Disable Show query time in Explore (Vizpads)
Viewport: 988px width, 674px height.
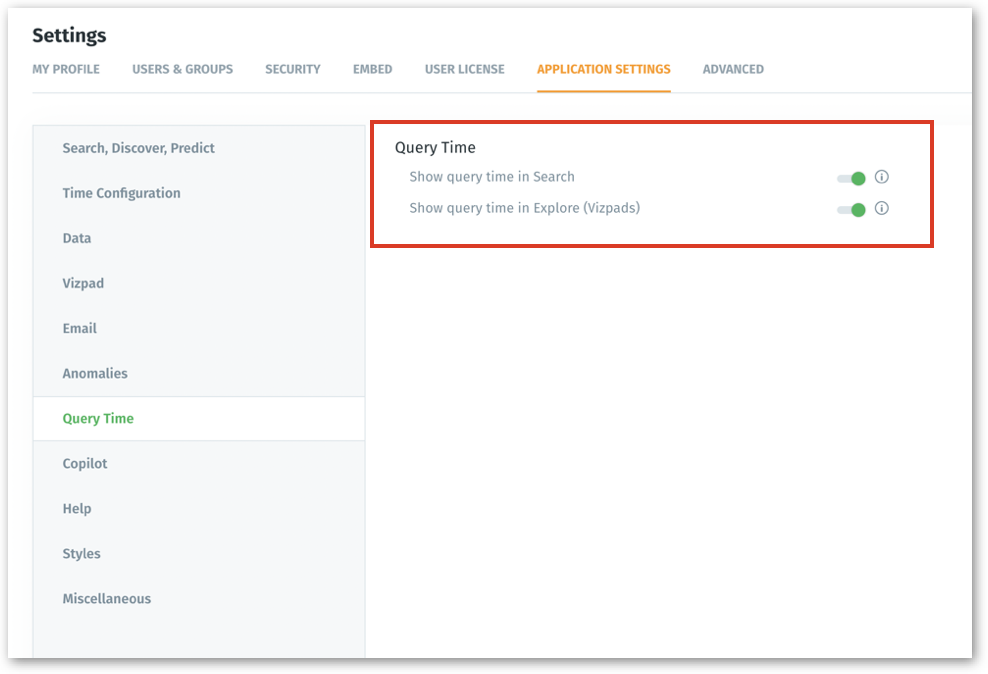[851, 210]
